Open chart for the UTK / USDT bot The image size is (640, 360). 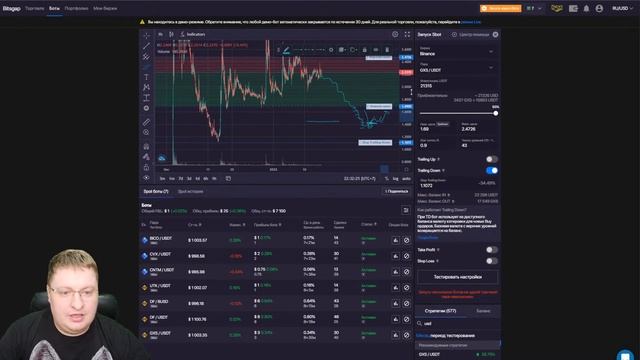click(x=396, y=287)
